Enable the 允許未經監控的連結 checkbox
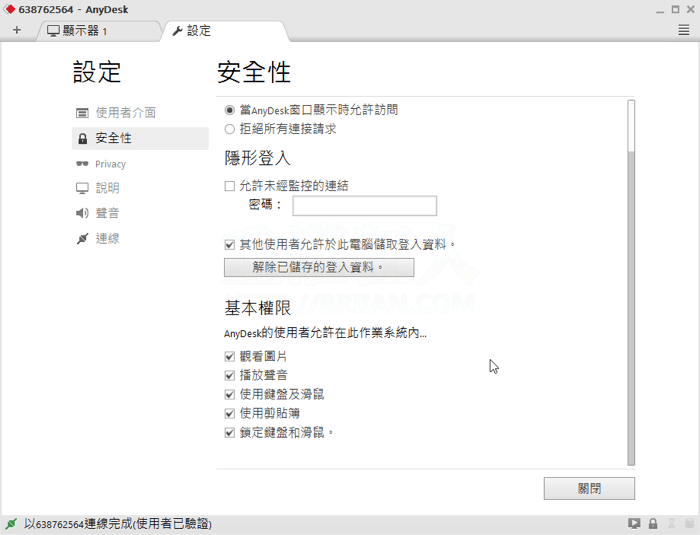 pos(230,186)
